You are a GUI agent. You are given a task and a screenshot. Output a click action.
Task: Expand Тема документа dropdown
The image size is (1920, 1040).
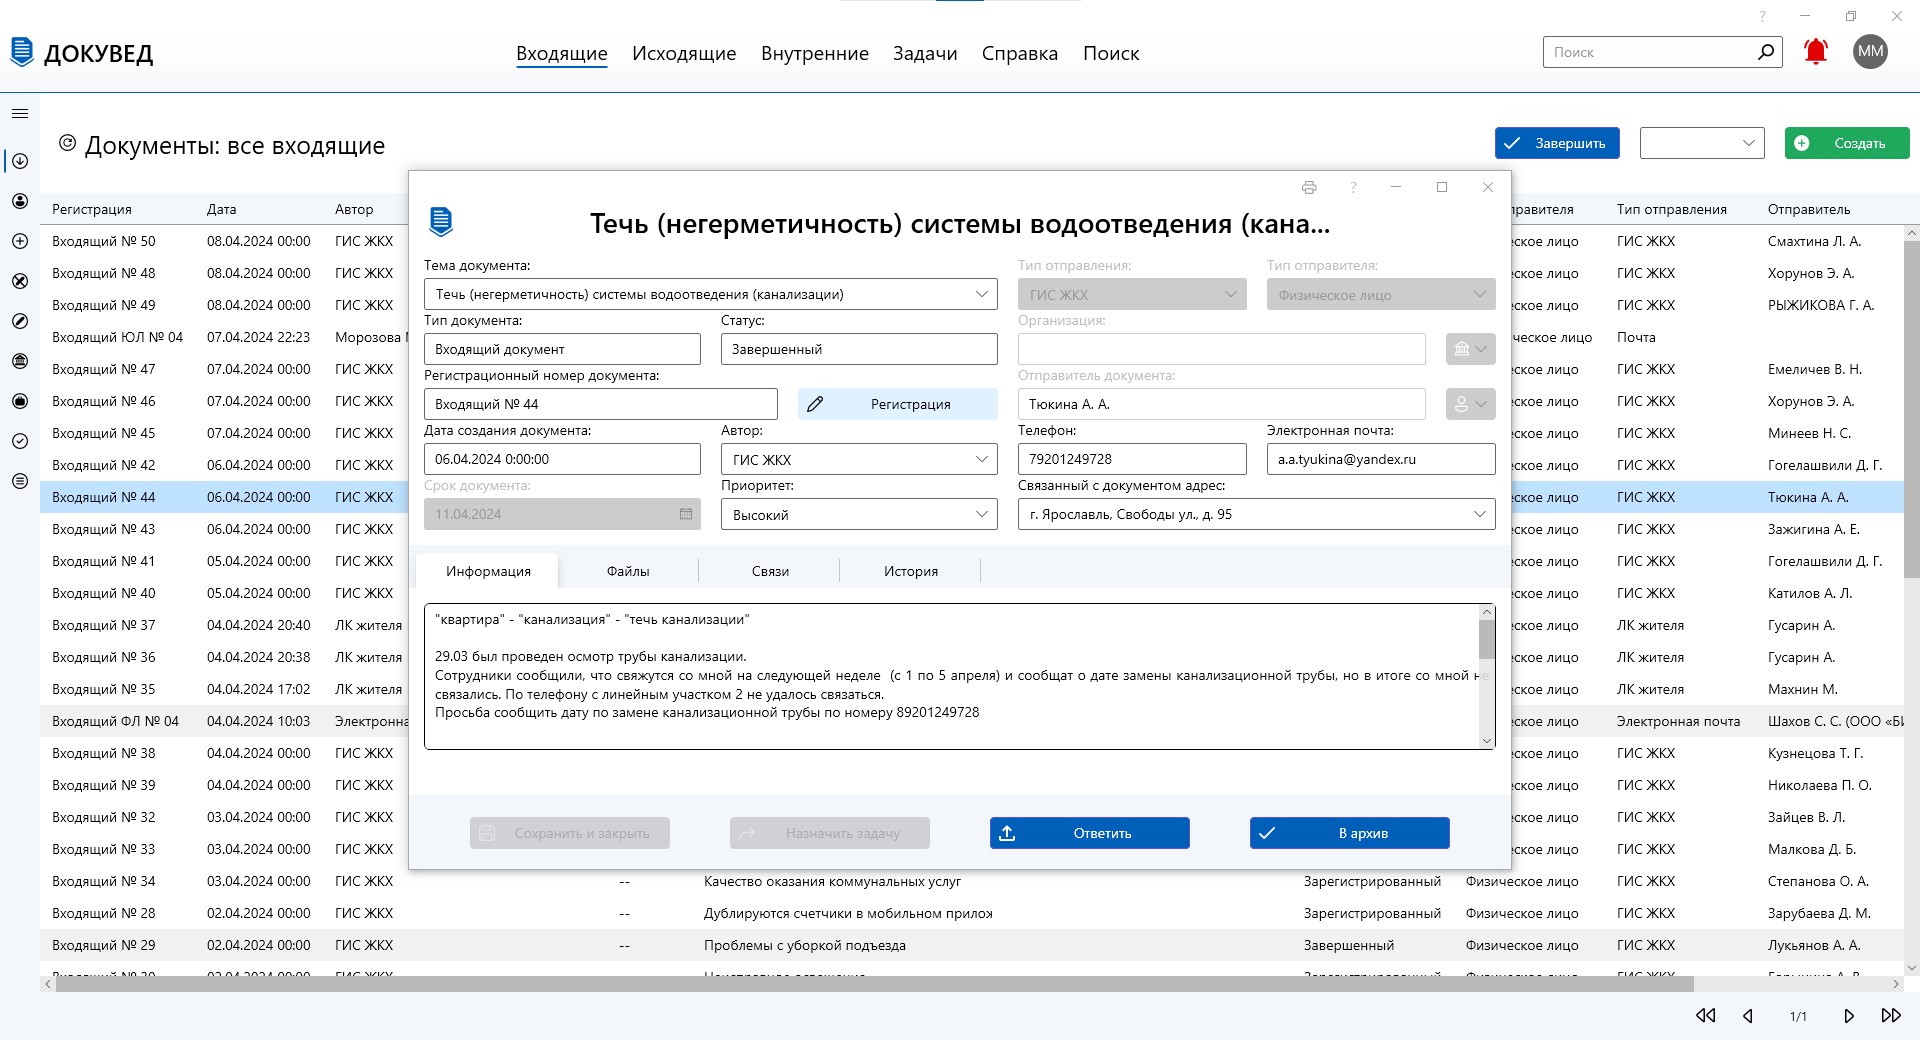point(982,294)
